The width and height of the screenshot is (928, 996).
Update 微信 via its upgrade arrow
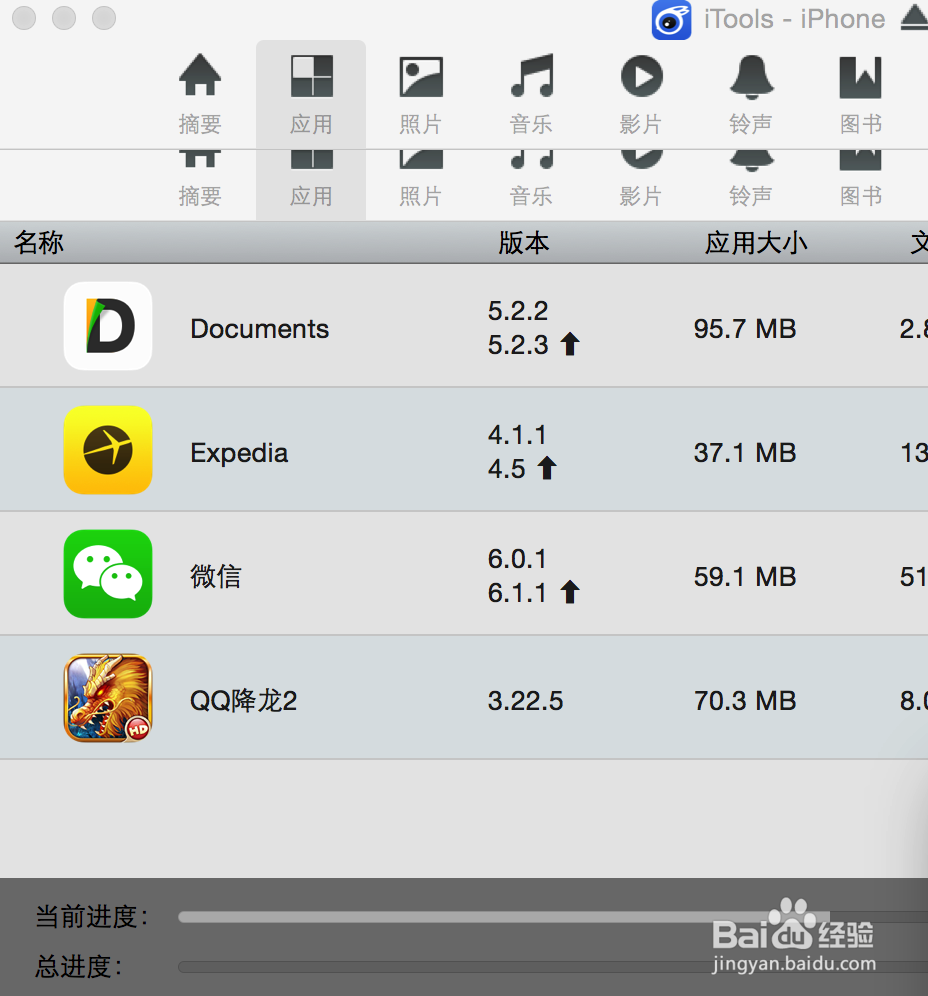[570, 592]
